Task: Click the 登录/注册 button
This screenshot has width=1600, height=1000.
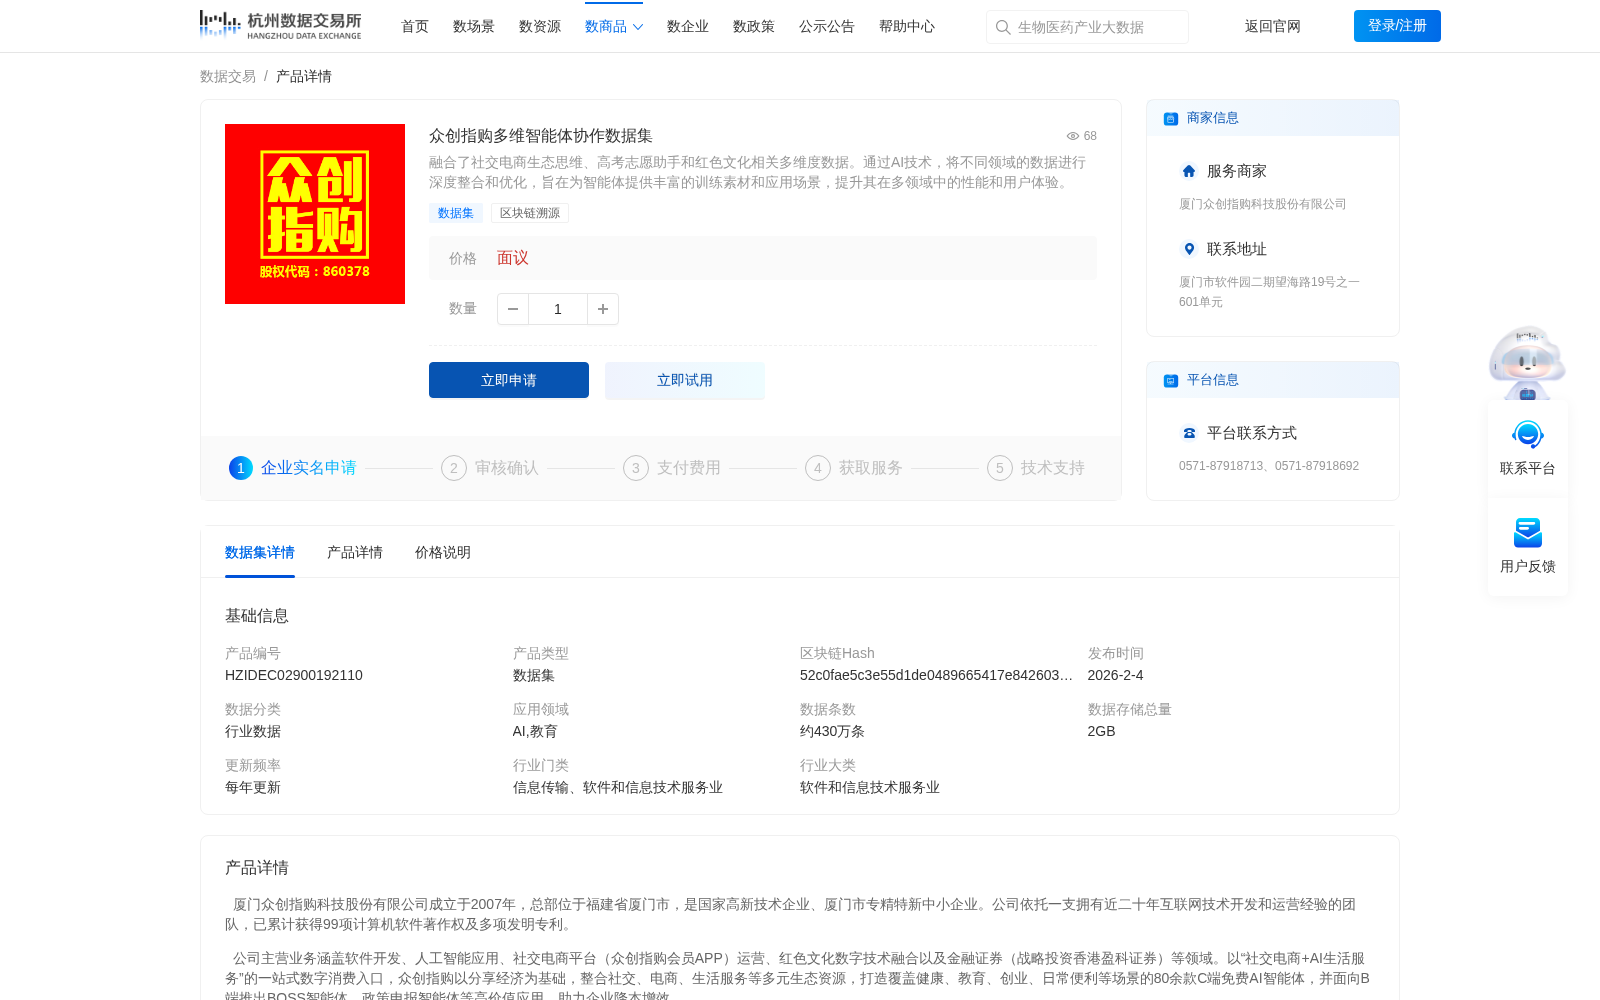Action: (1397, 26)
